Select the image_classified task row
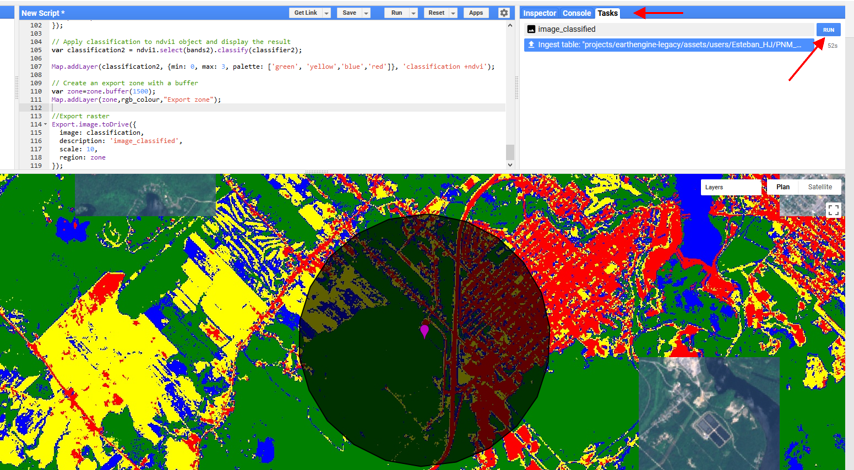Viewport: 854px width, 470px height. [x=669, y=29]
